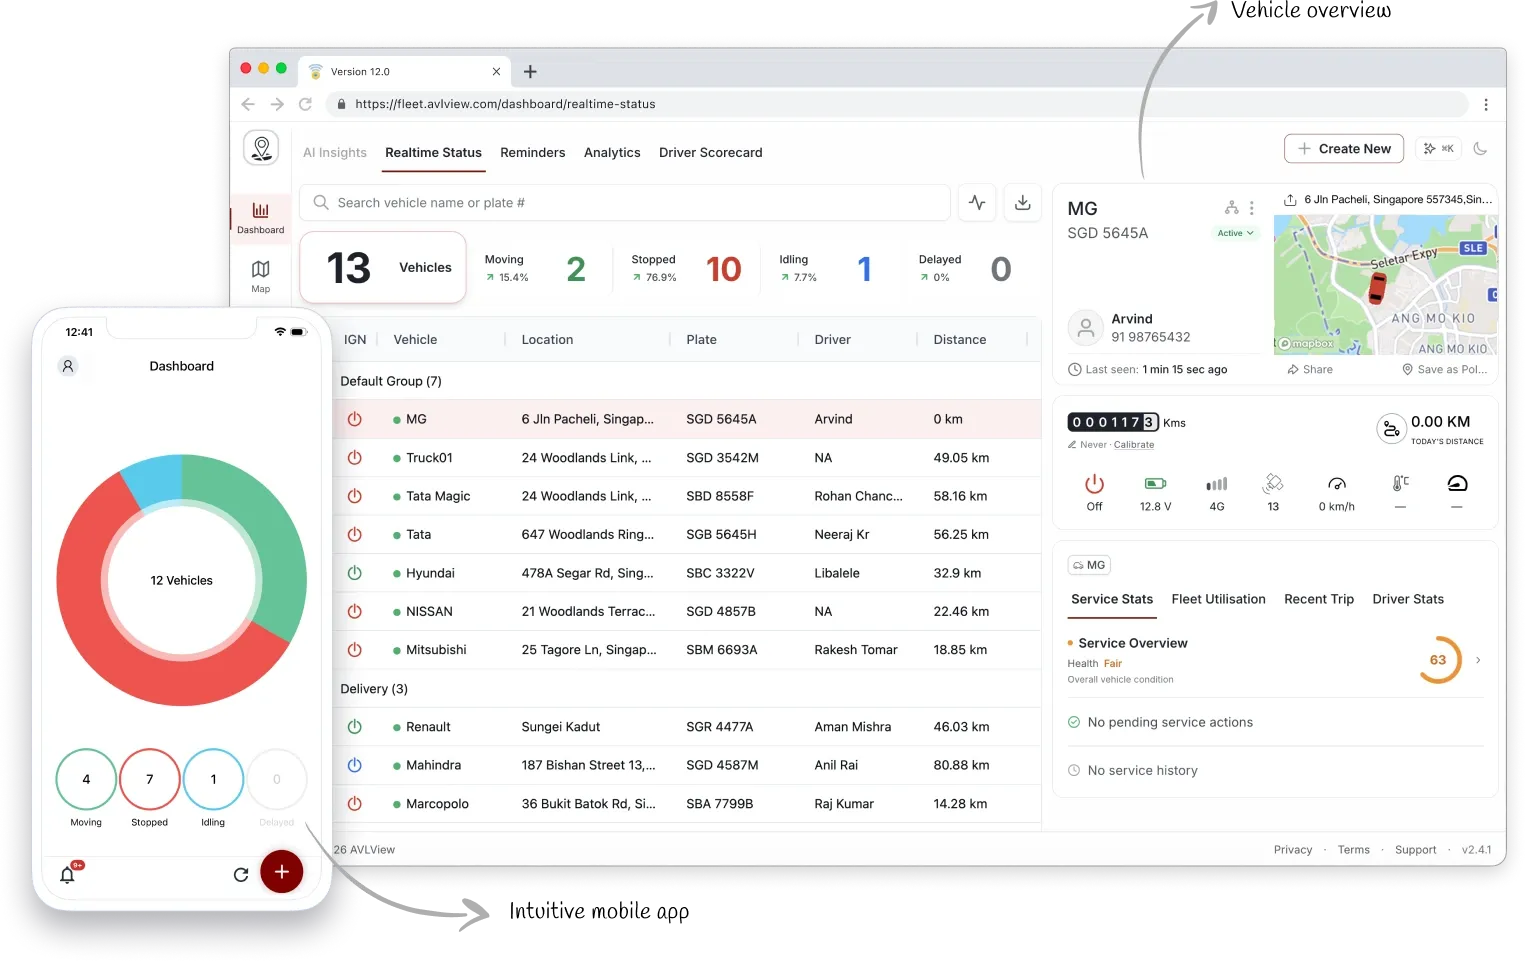This screenshot has height=961, width=1525.
Task: Filter by the Stopped 10 stat
Action: pos(687,268)
